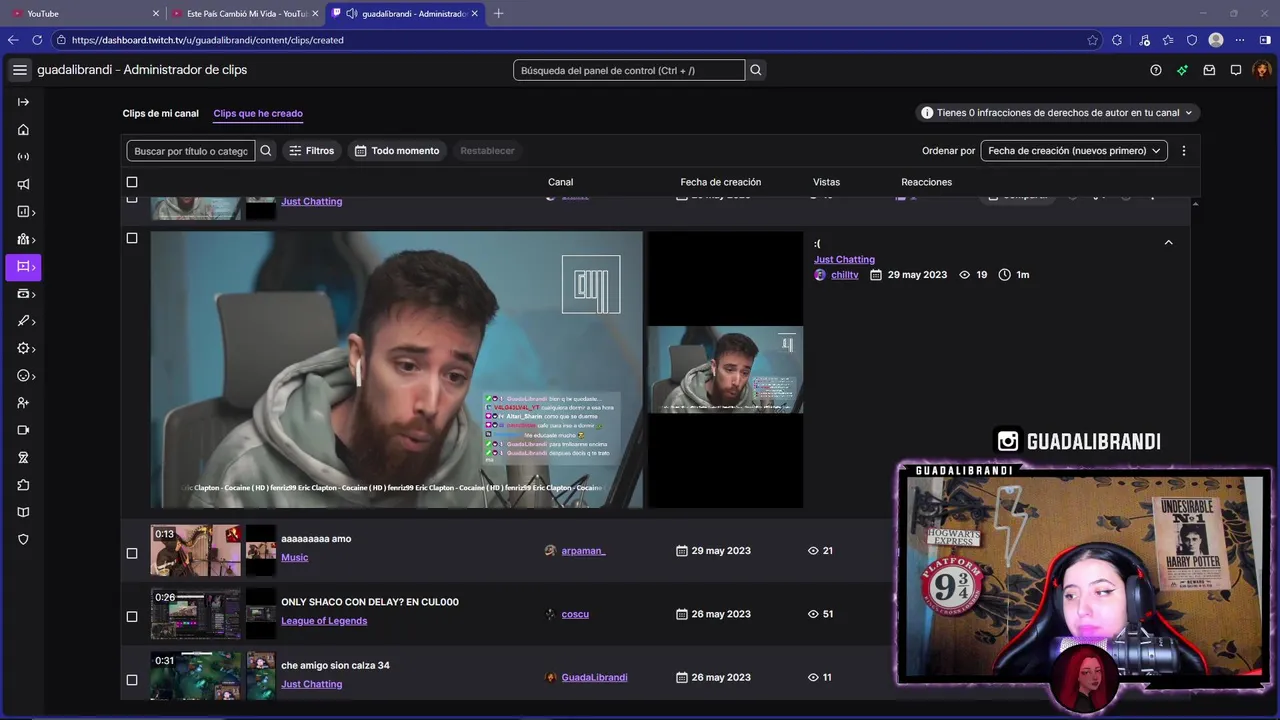
Task: Play the large ':(' clip video preview
Action: coord(397,370)
